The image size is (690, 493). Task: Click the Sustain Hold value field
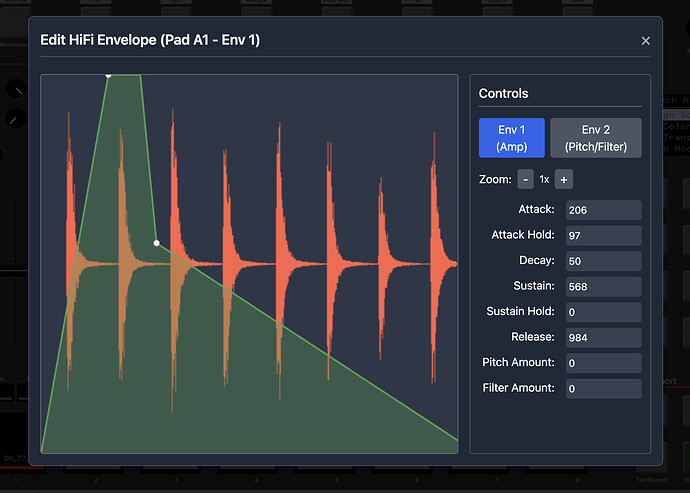coord(603,312)
